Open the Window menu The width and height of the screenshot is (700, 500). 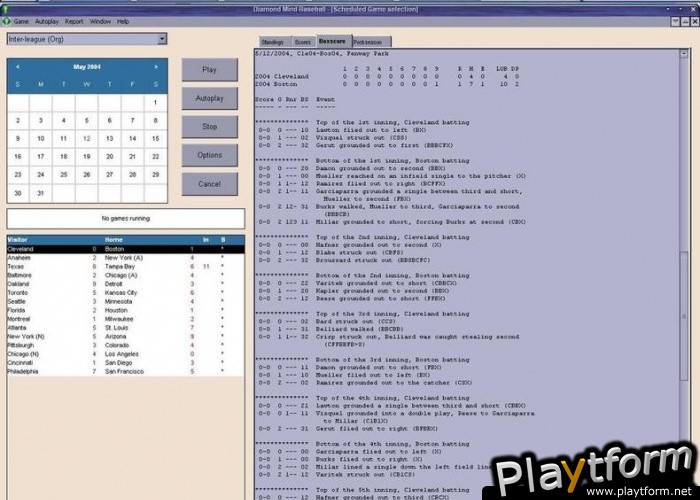point(100,21)
